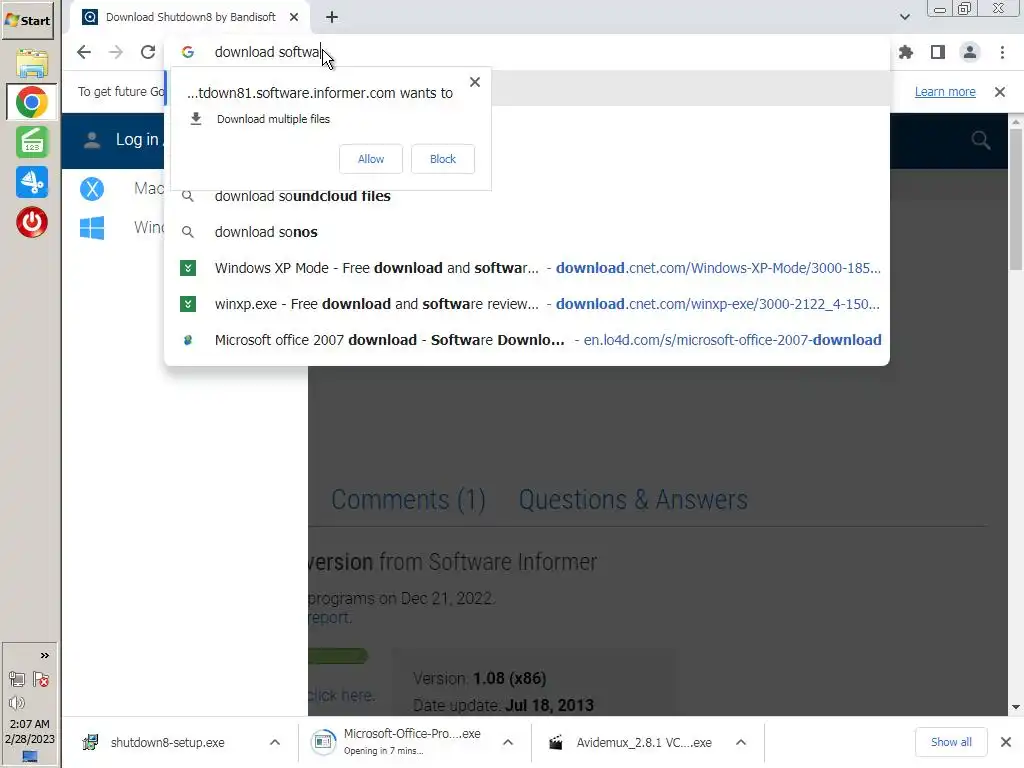The height and width of the screenshot is (768, 1024).
Task: Choose the download soundcloud files suggestion
Action: coord(526,196)
